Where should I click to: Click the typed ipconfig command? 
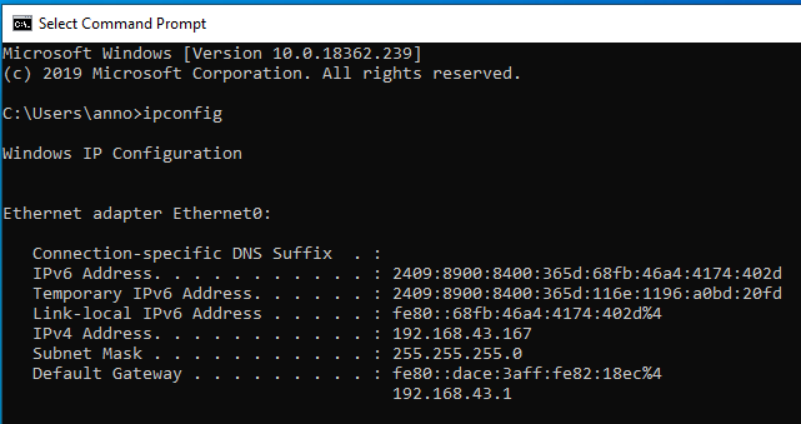185,113
